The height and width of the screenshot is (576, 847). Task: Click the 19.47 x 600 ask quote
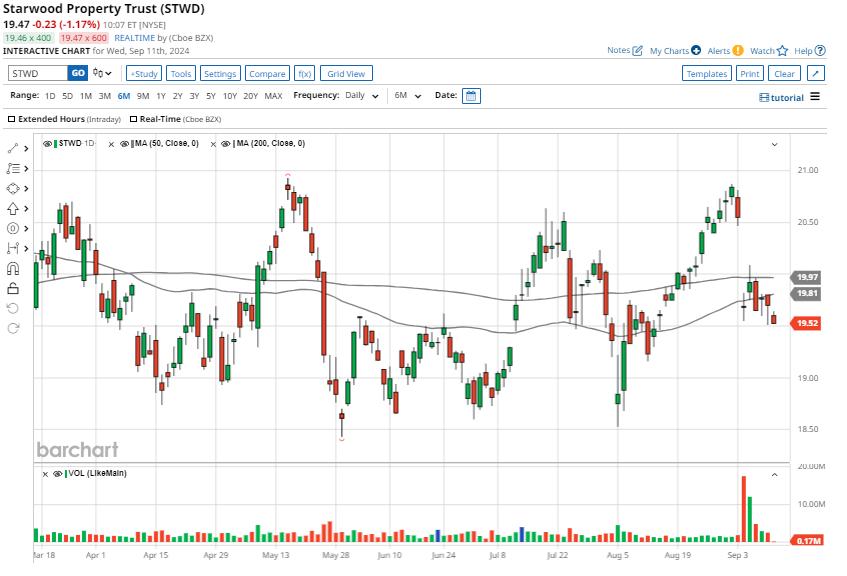click(84, 38)
